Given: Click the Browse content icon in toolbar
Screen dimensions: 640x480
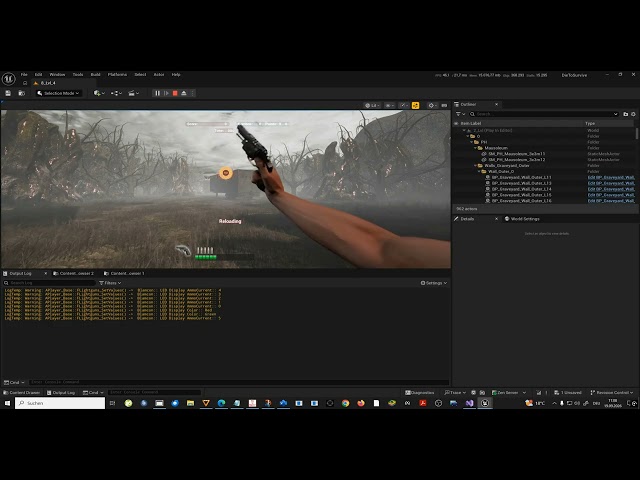Looking at the screenshot, I should pyautogui.click(x=22, y=93).
